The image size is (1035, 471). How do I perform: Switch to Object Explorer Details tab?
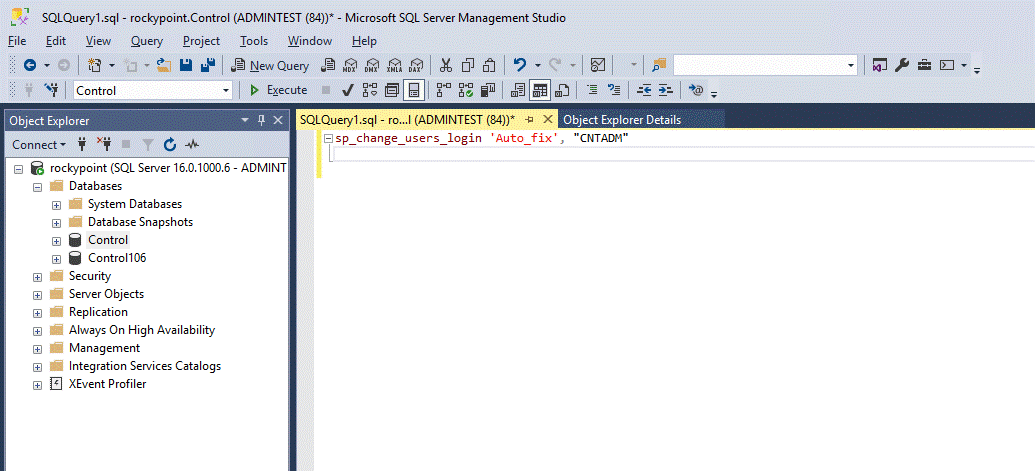coord(622,120)
